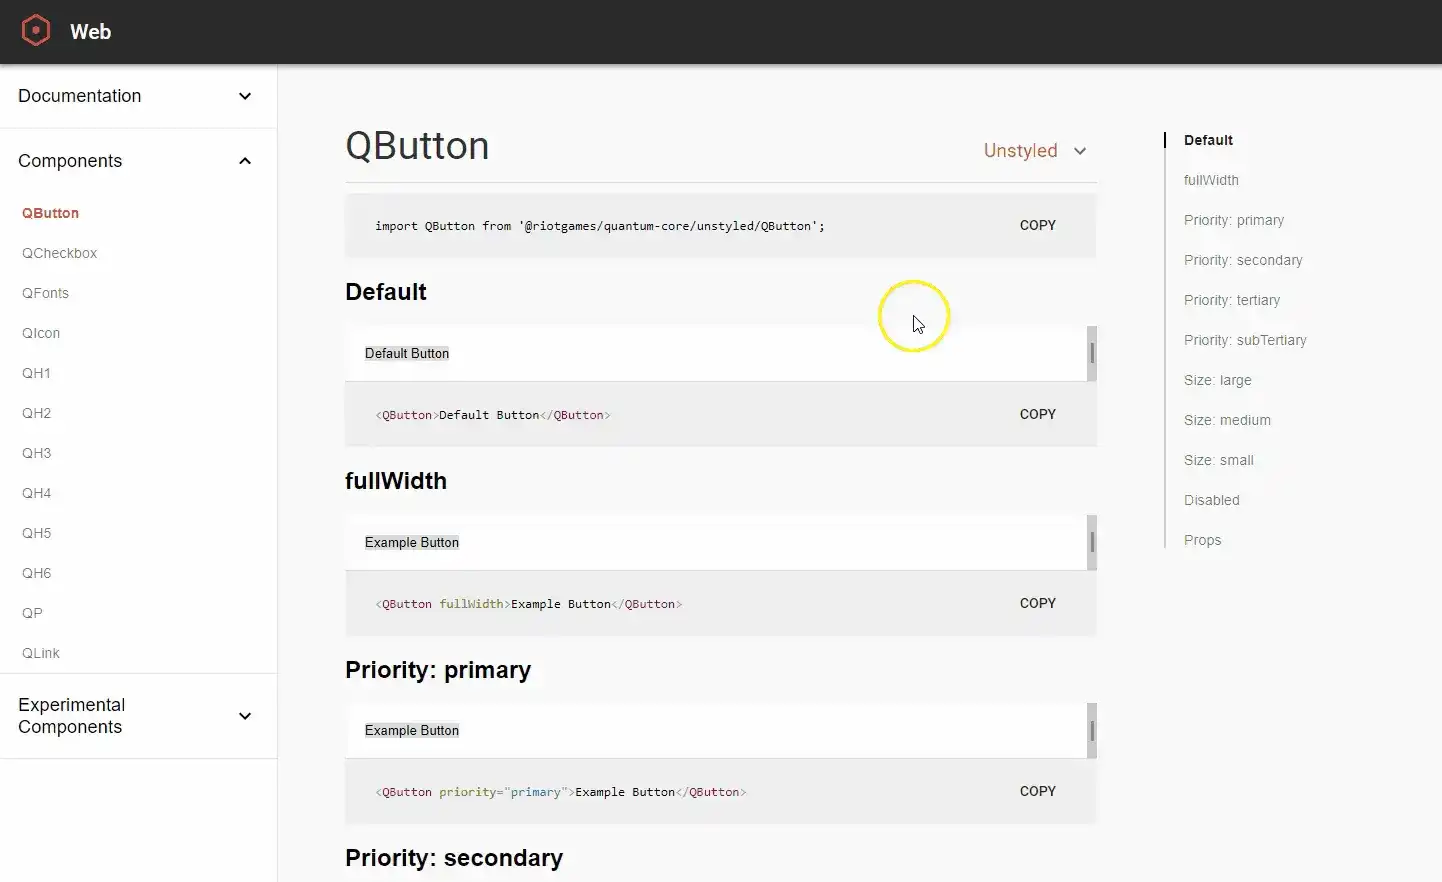Click the fullWidth section heading
The height and width of the screenshot is (882, 1442).
tap(396, 481)
